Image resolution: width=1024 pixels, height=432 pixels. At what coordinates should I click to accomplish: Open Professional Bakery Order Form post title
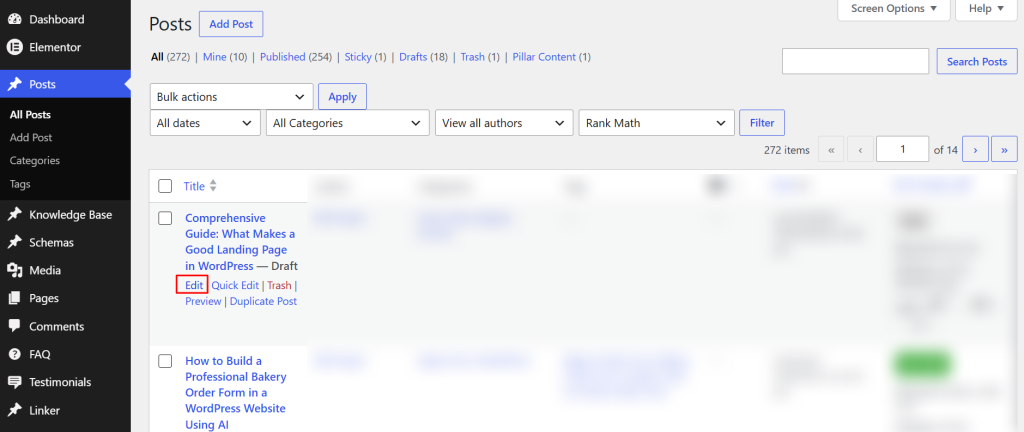click(236, 393)
